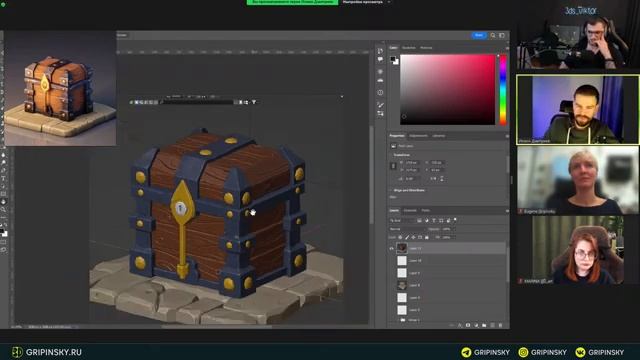Pick a shade in the color field
The image size is (640, 360).
(x=447, y=89)
